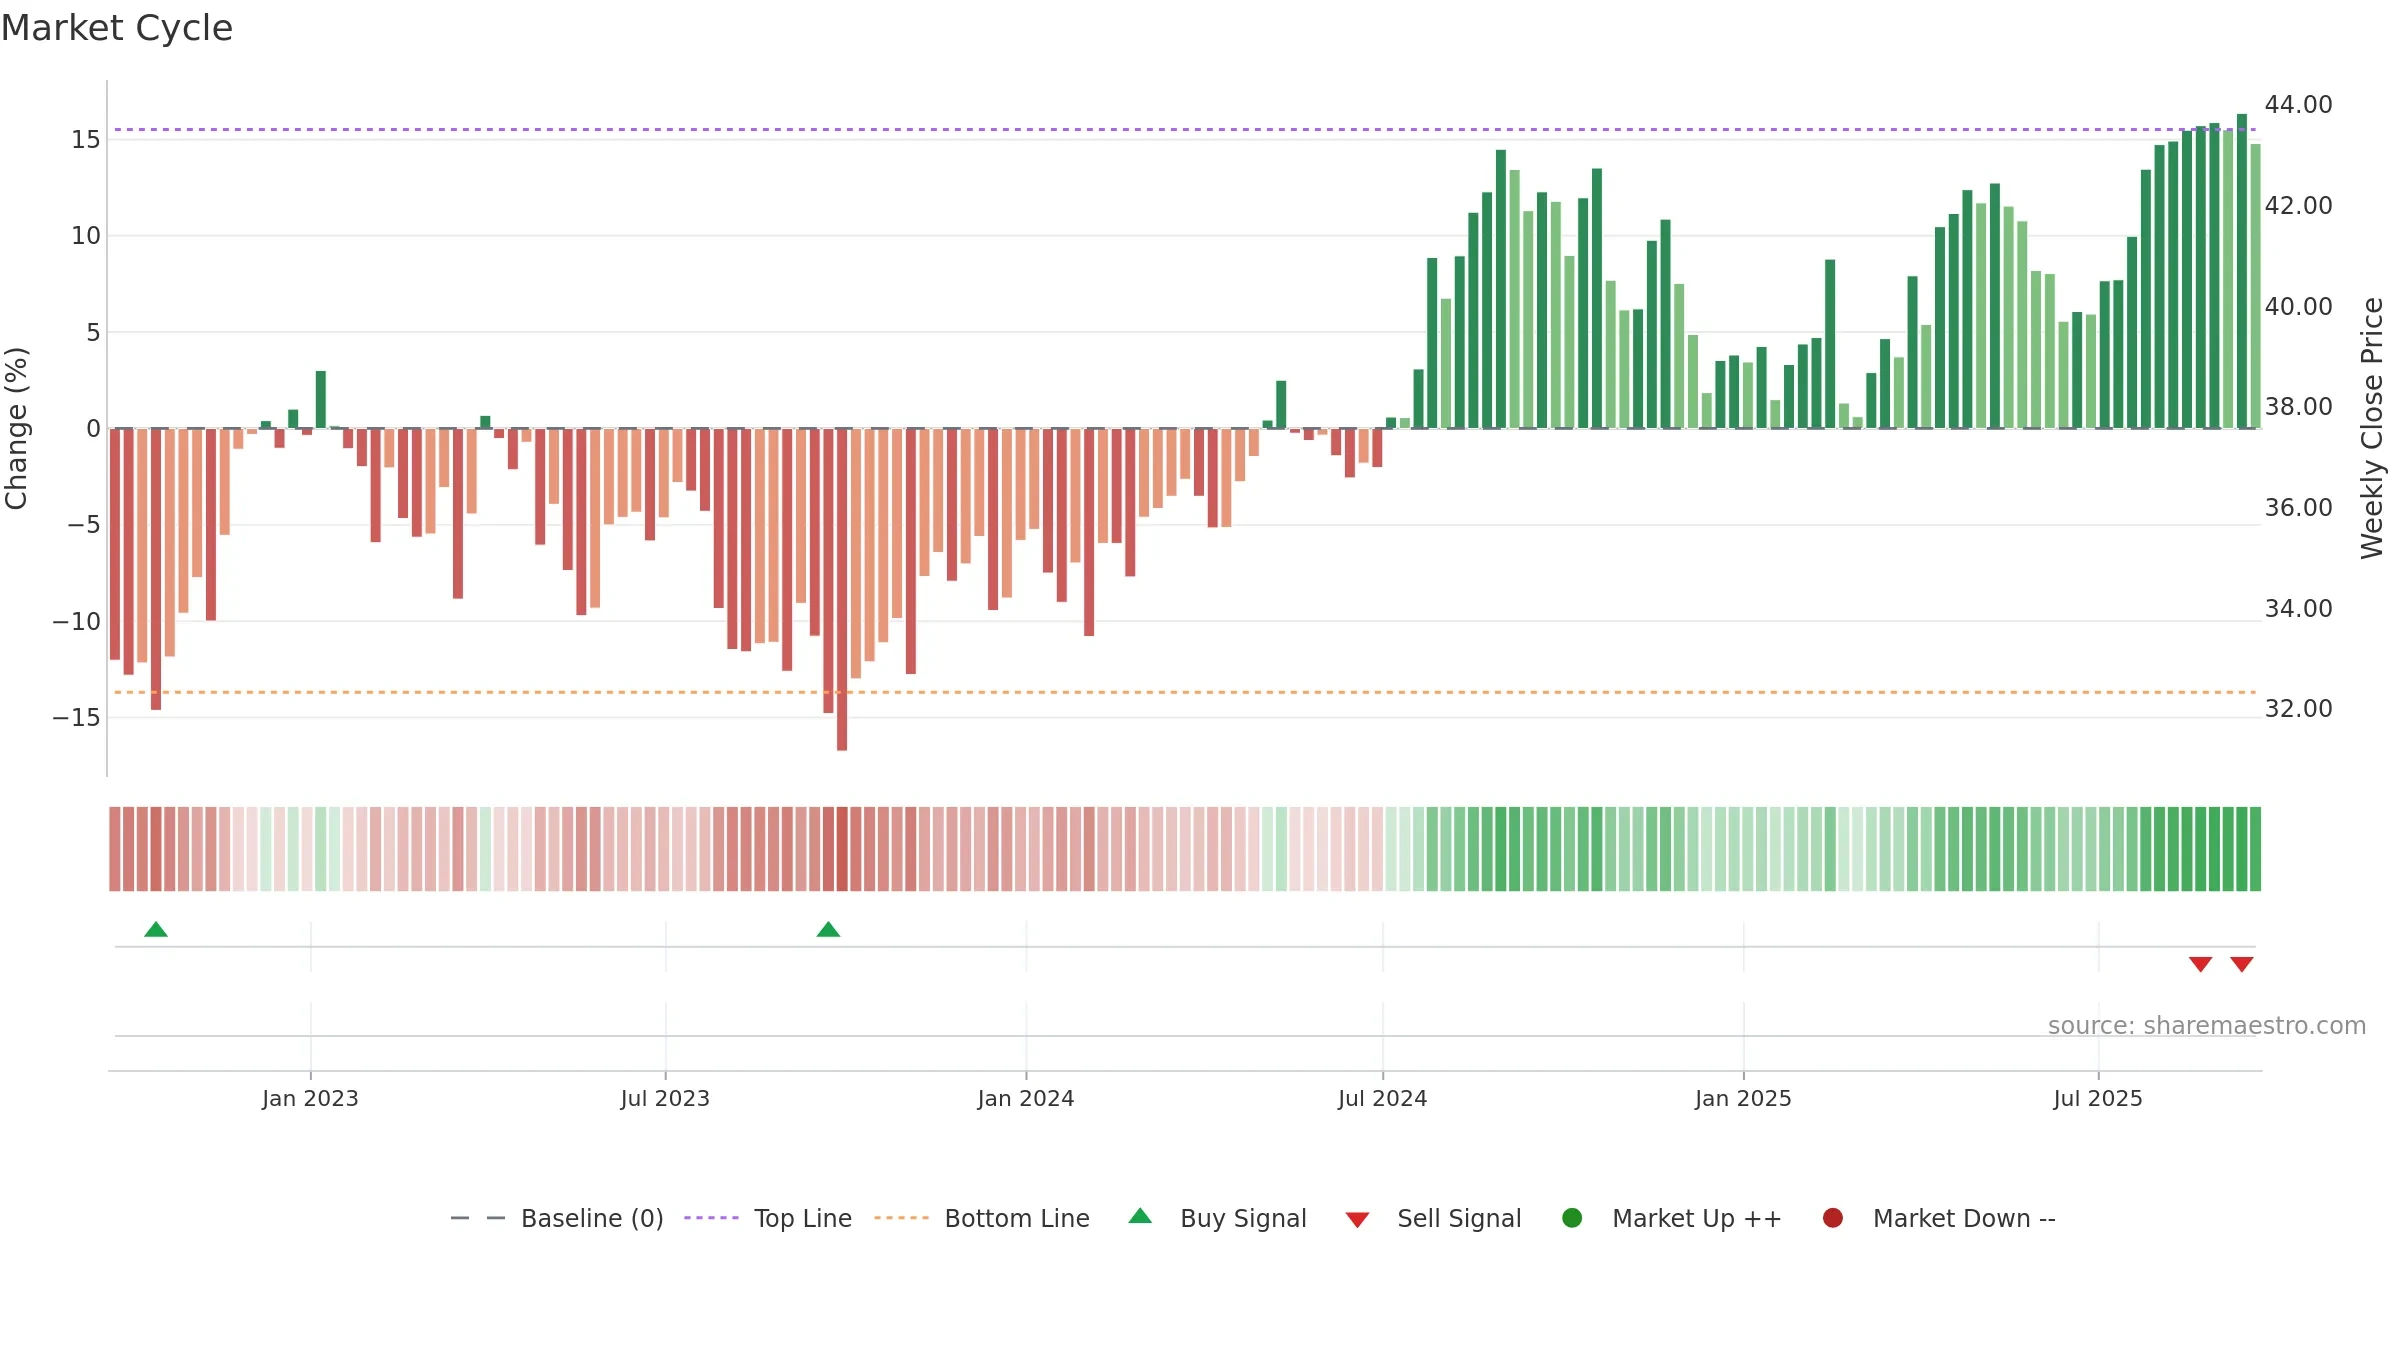2400x1350 pixels.
Task: Click the 38.00 price axis label
Action: [2298, 406]
